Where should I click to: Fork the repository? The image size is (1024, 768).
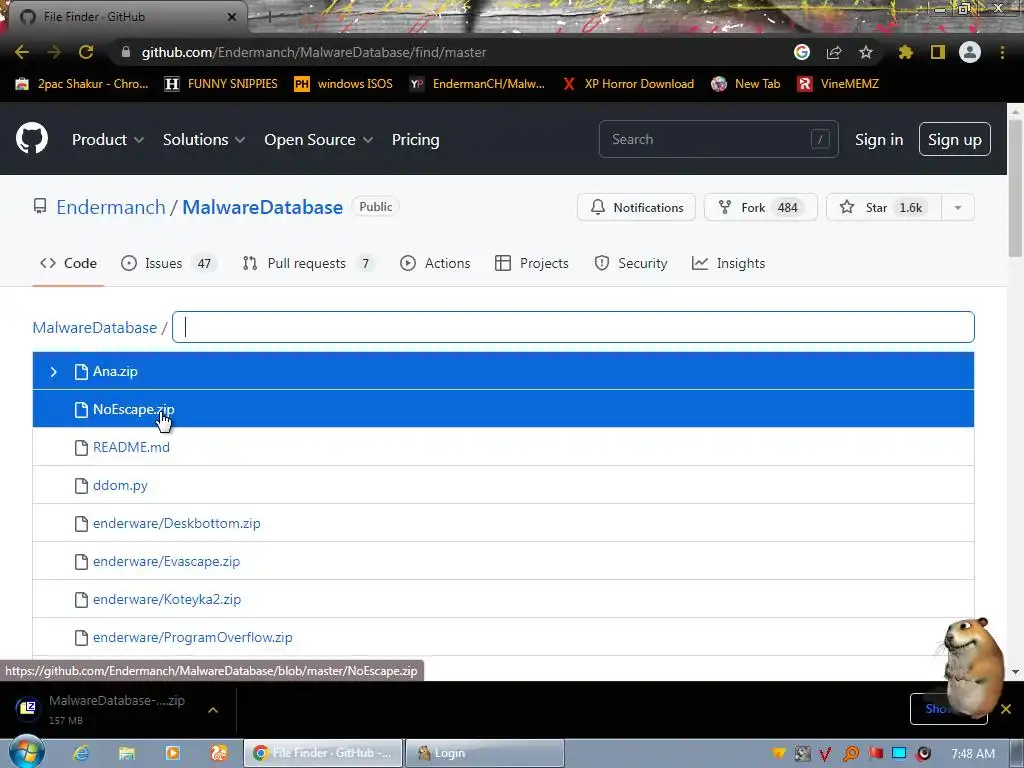(761, 207)
